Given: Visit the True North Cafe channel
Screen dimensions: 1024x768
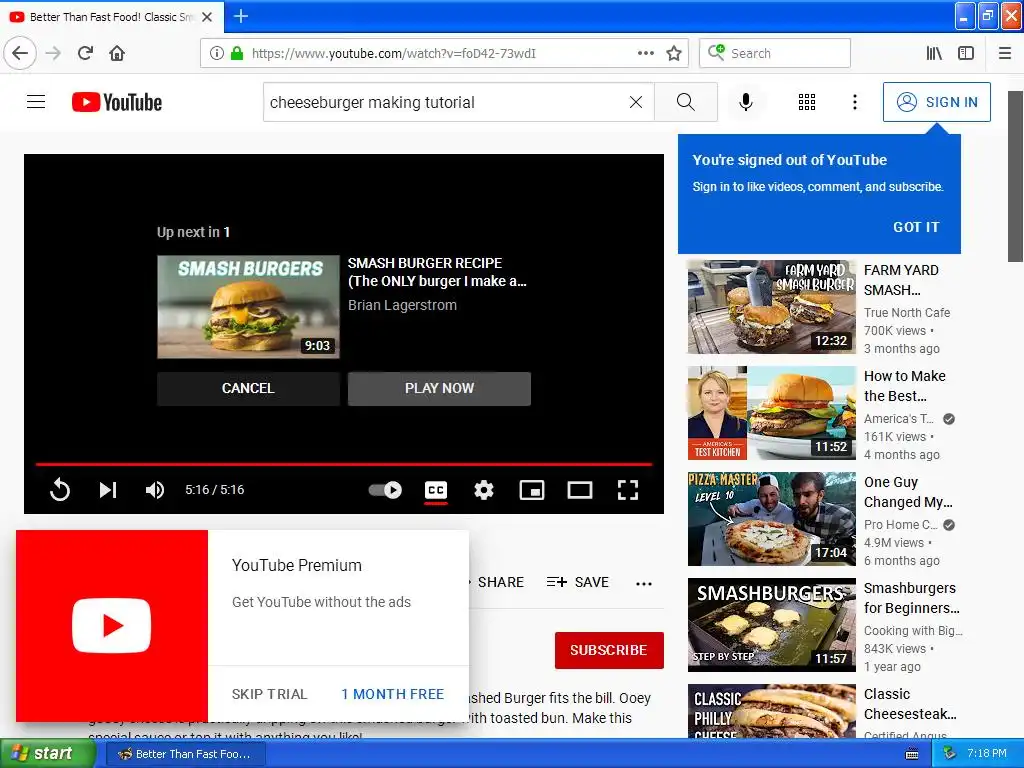Looking at the screenshot, I should tap(906, 313).
